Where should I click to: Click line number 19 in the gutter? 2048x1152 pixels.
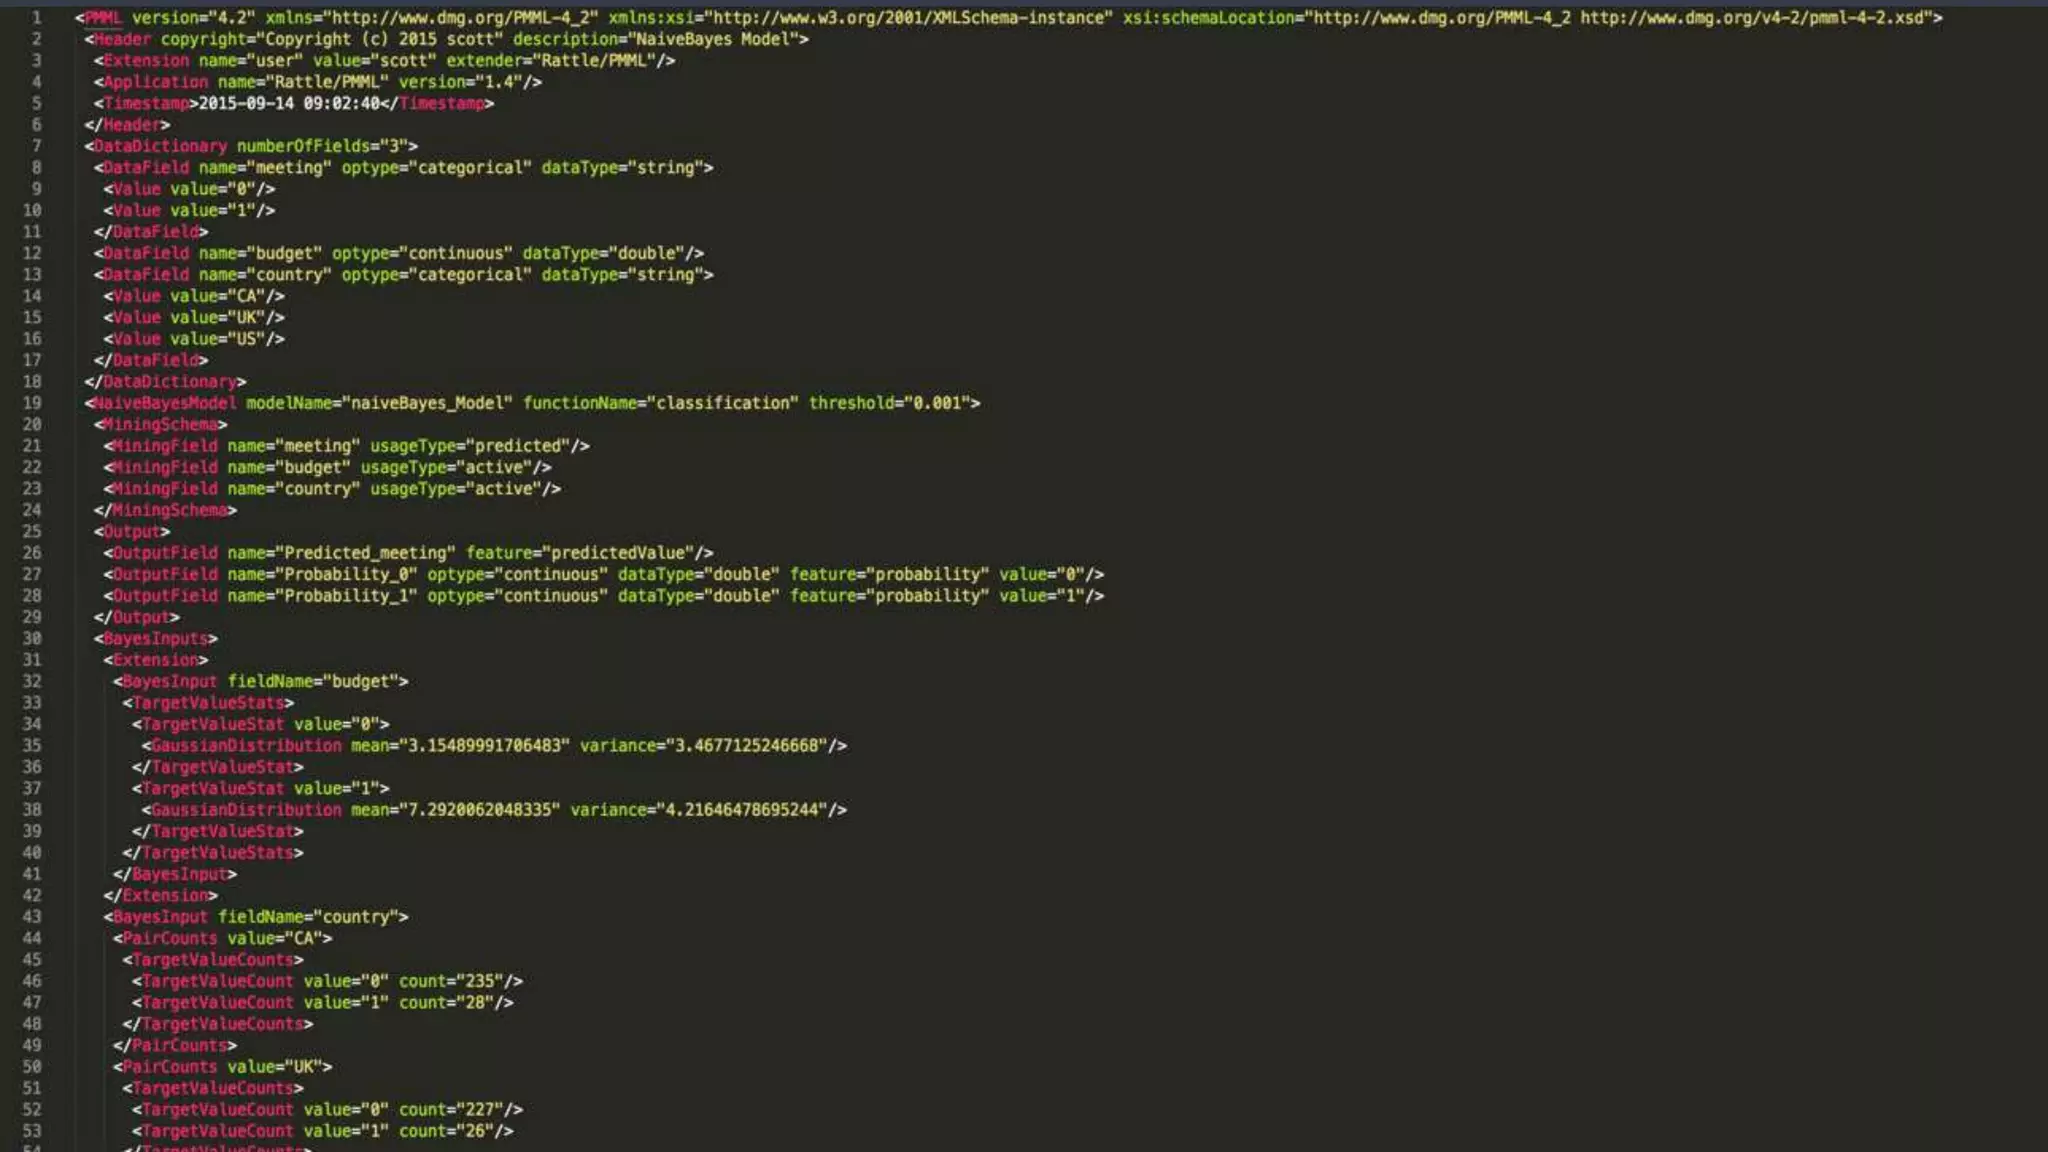point(32,403)
